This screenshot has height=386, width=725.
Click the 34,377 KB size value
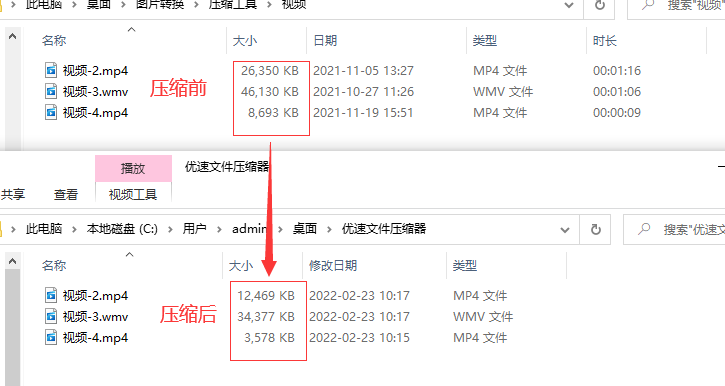pos(266,317)
